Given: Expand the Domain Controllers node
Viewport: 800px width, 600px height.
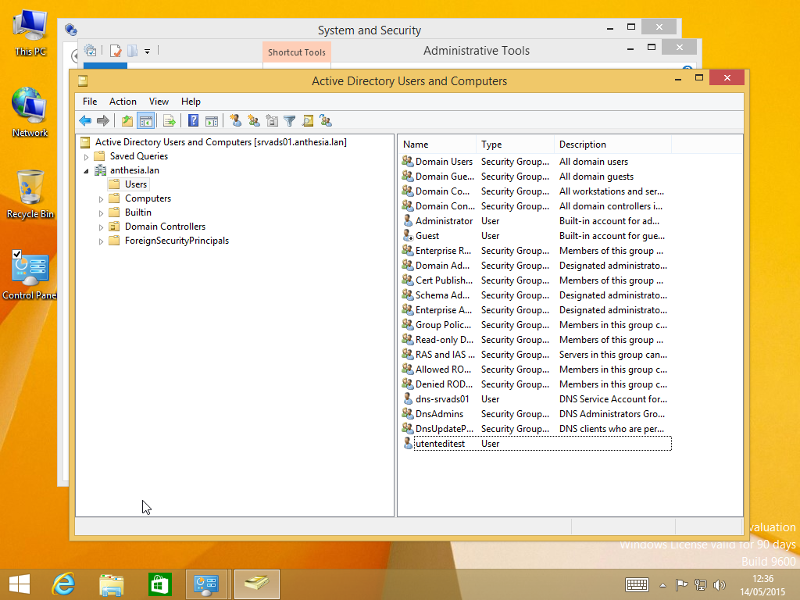Looking at the screenshot, I should point(101,227).
